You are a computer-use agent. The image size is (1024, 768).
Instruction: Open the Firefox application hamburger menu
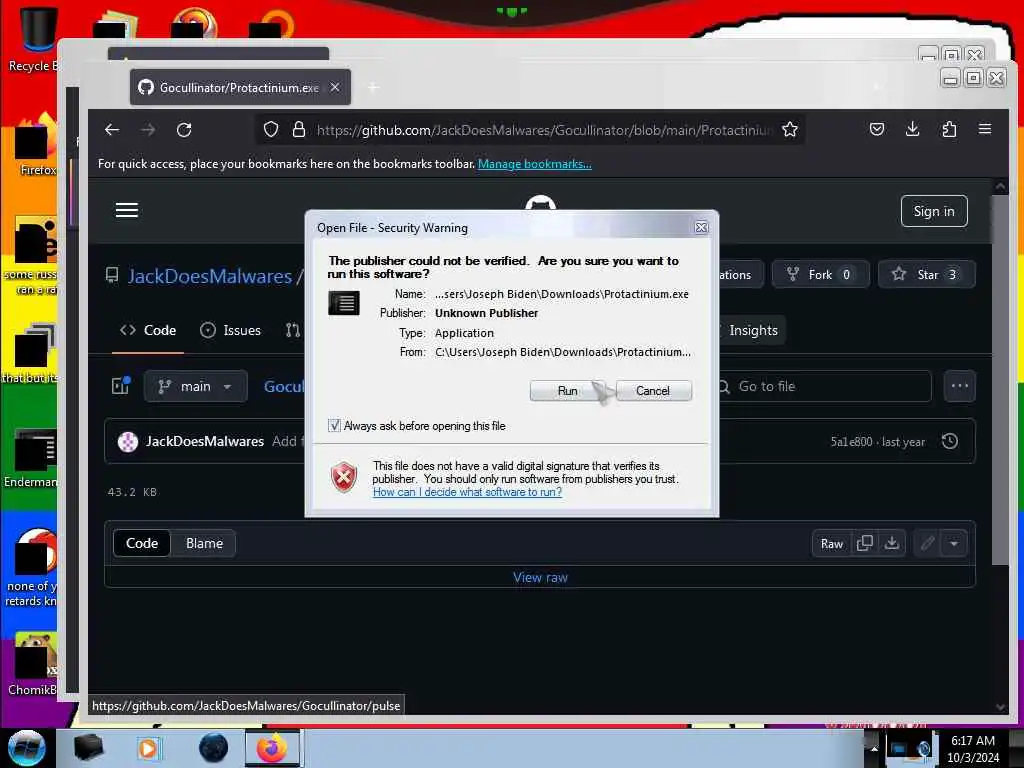pyautogui.click(x=985, y=129)
